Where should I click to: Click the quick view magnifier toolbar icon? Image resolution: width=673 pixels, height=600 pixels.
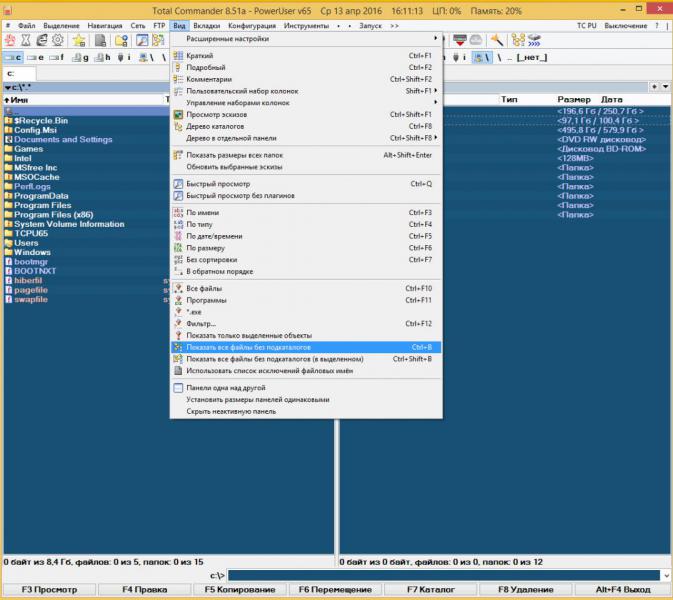(x=142, y=40)
